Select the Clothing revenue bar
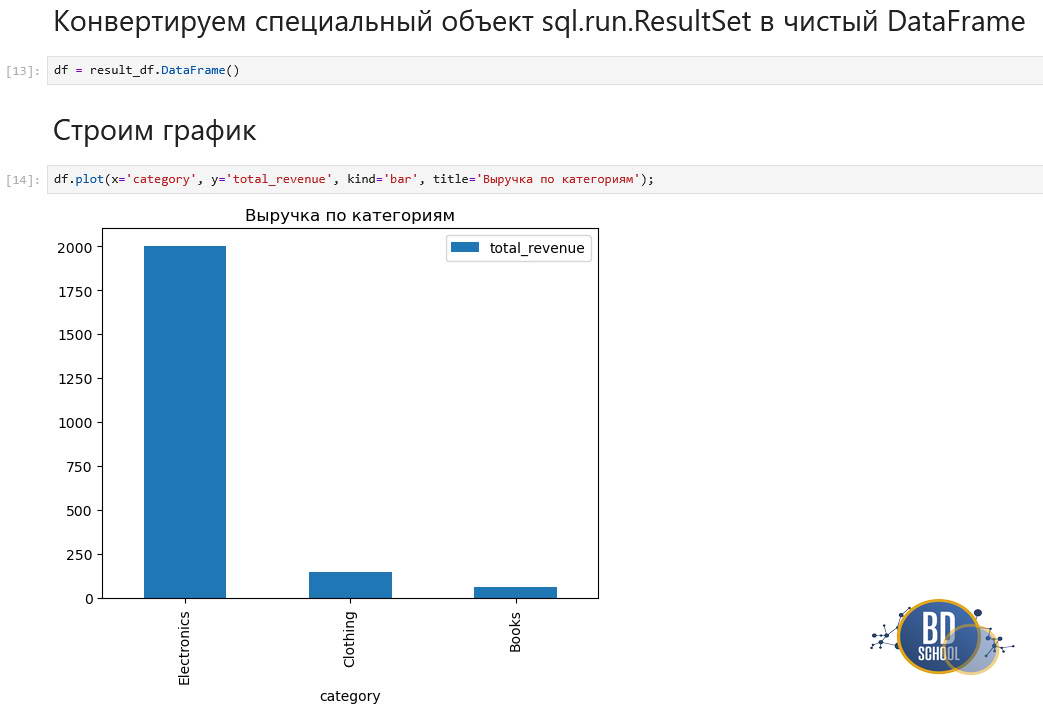The height and width of the screenshot is (711, 1043). point(349,584)
